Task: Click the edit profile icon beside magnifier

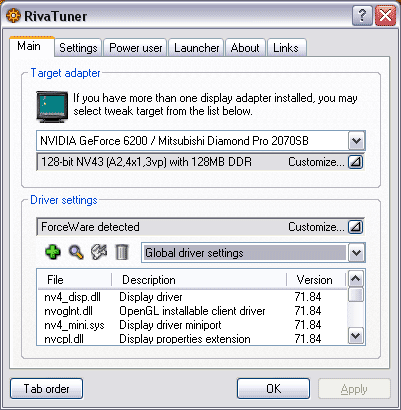Action: click(99, 252)
